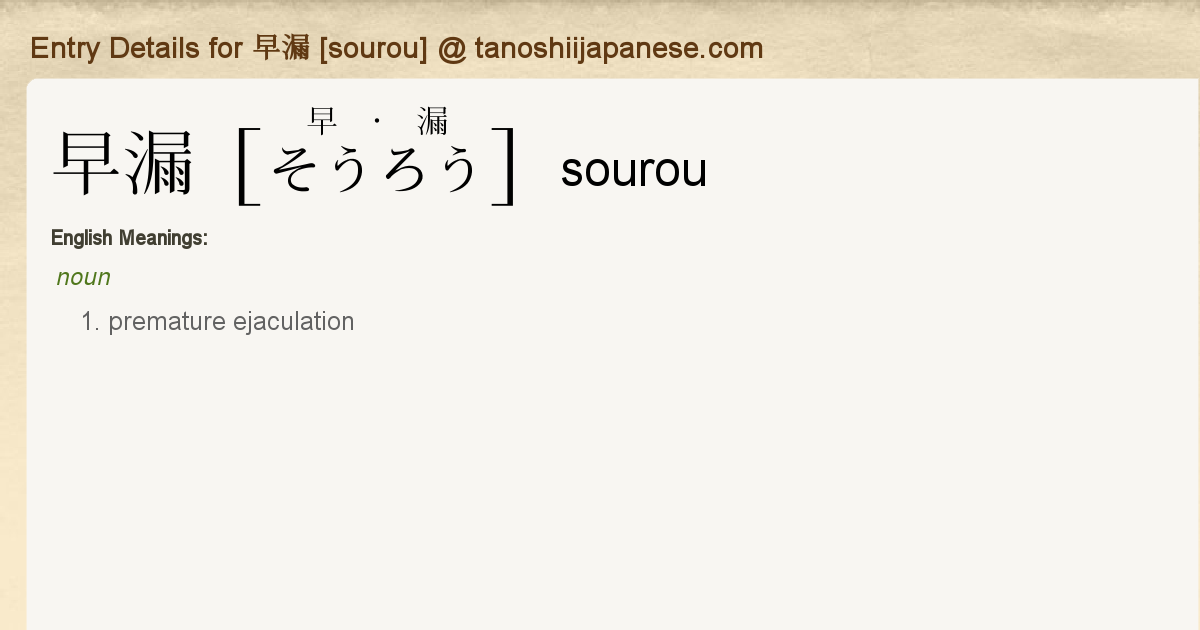Click the English Meanings heading
This screenshot has height=630, width=1200.
pyautogui.click(x=129, y=238)
